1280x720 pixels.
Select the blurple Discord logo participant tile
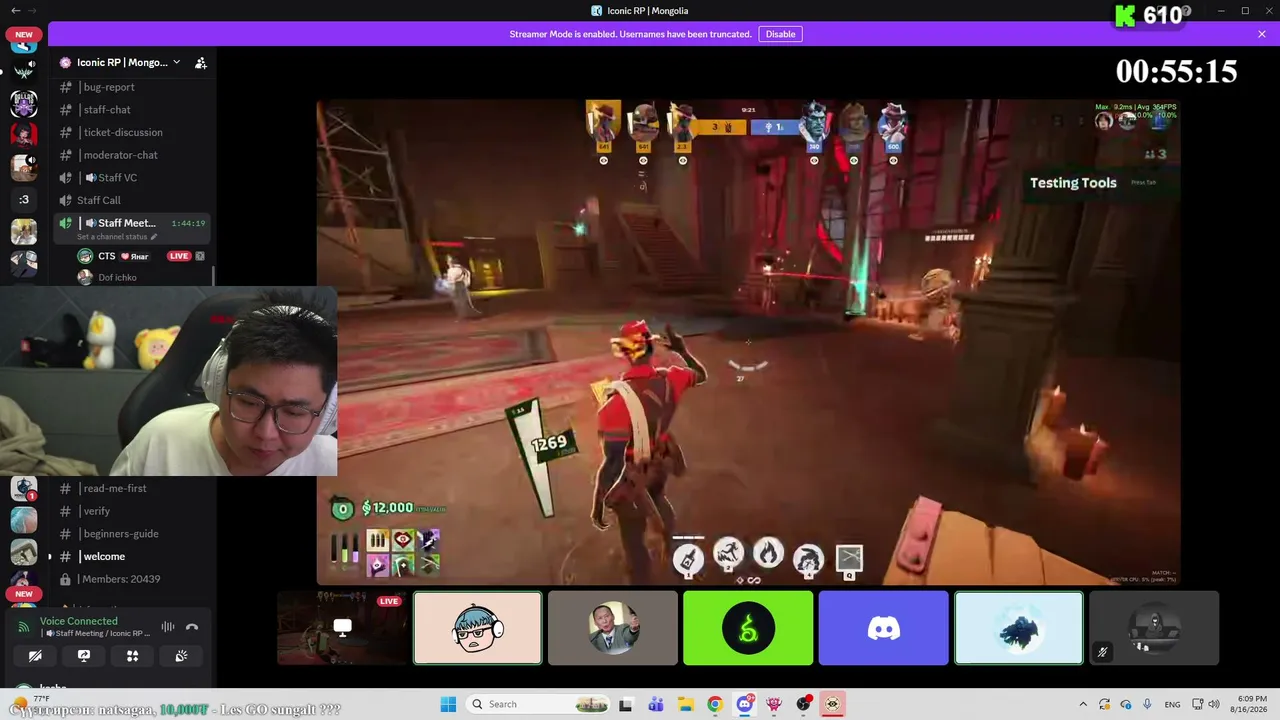883,628
